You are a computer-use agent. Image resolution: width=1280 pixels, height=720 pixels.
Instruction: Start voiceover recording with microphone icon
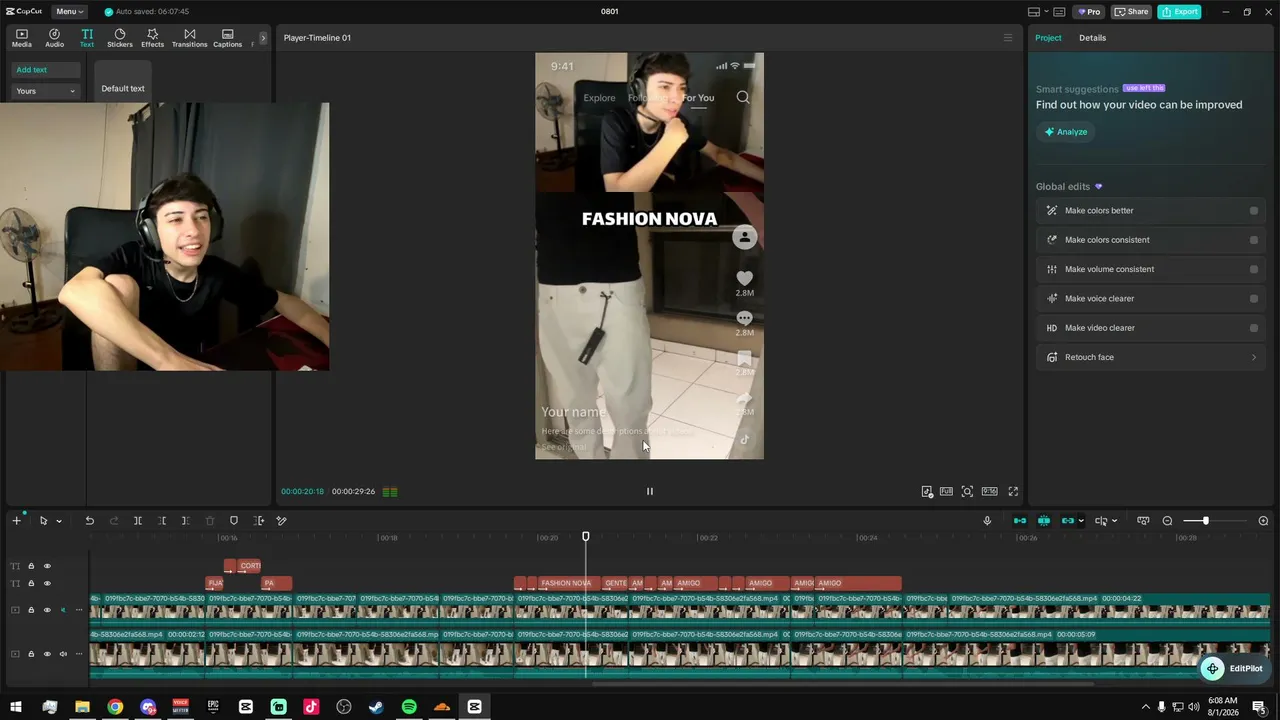987,521
